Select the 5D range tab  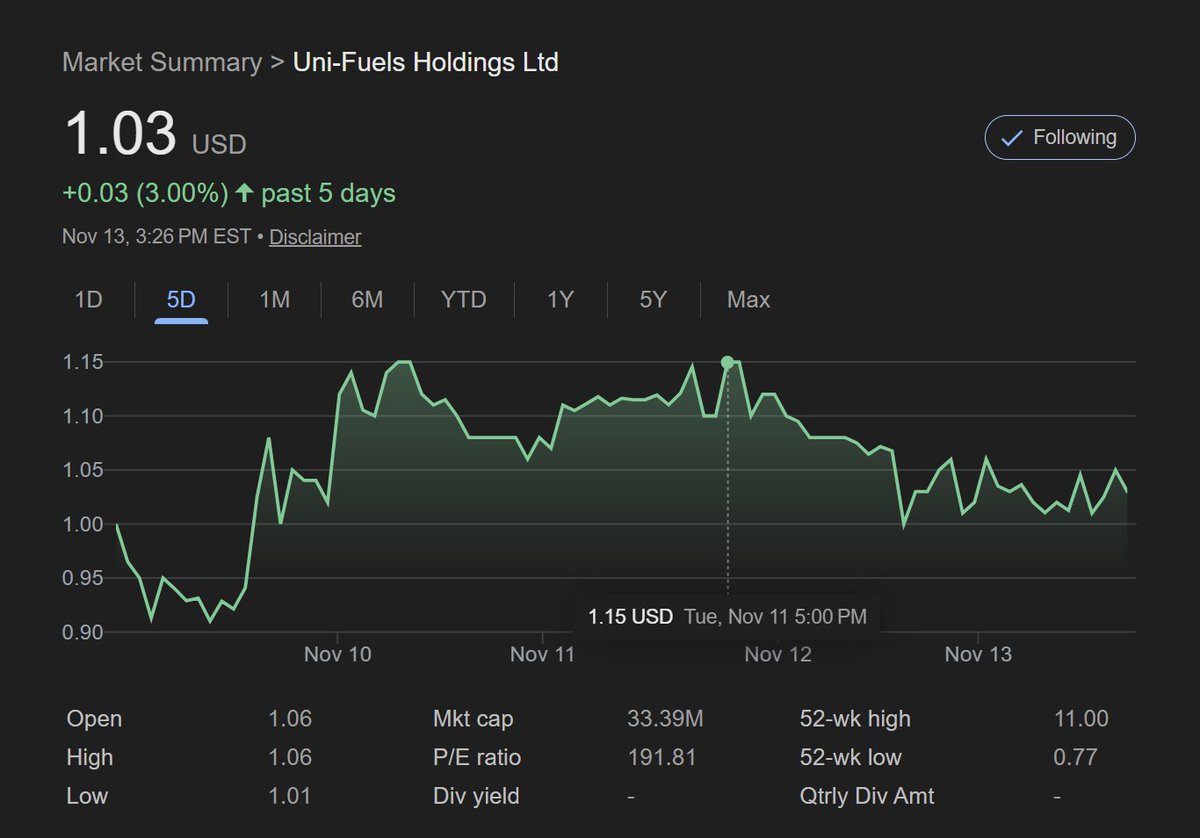181,299
